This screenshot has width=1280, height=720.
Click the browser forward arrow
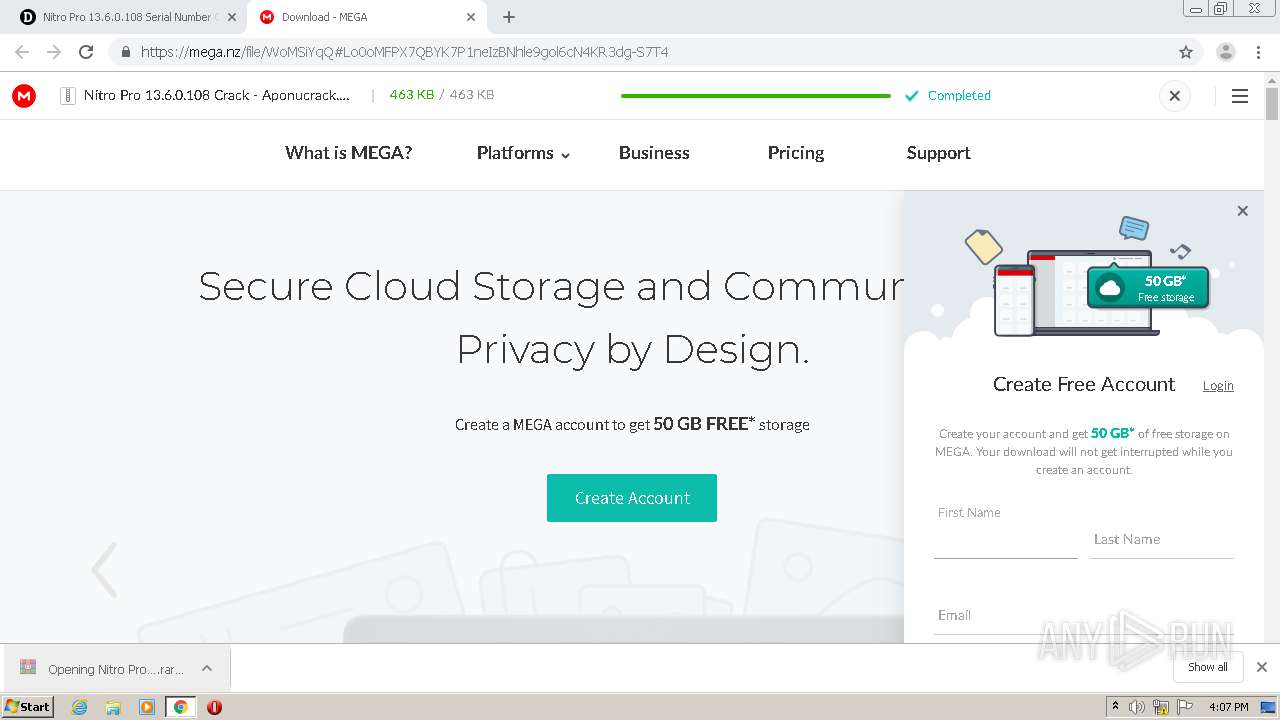click(54, 52)
